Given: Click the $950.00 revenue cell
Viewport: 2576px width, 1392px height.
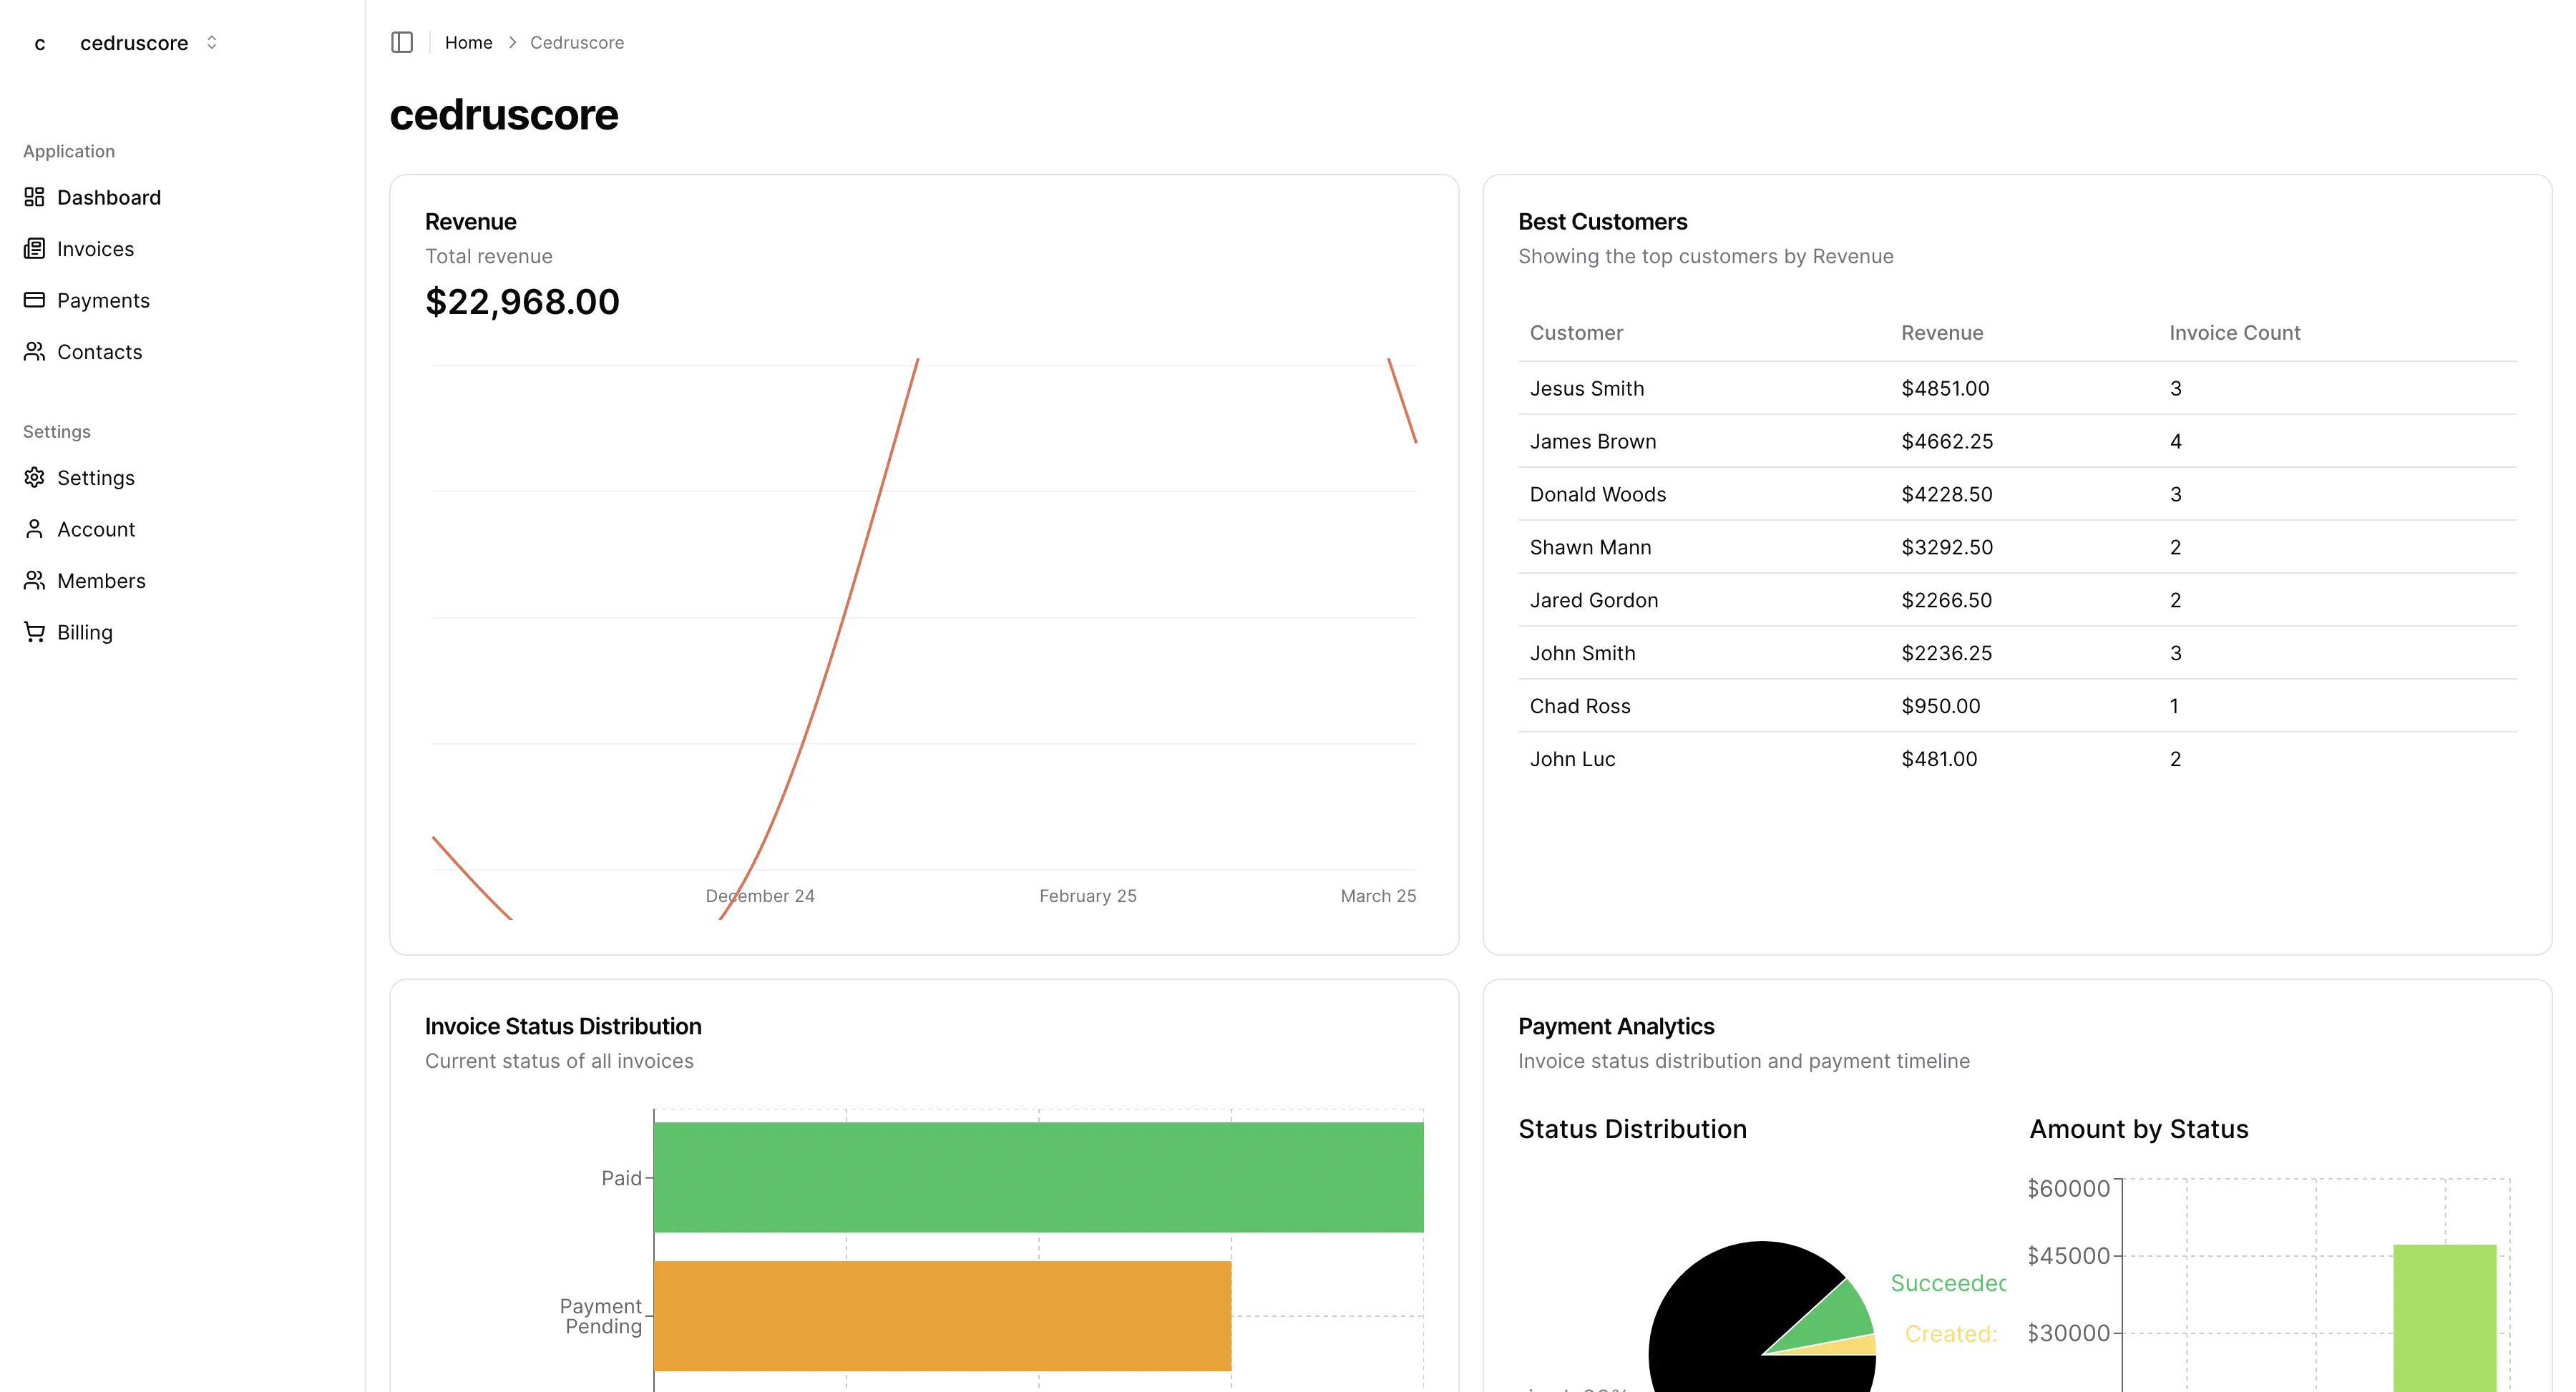Looking at the screenshot, I should coord(1940,706).
